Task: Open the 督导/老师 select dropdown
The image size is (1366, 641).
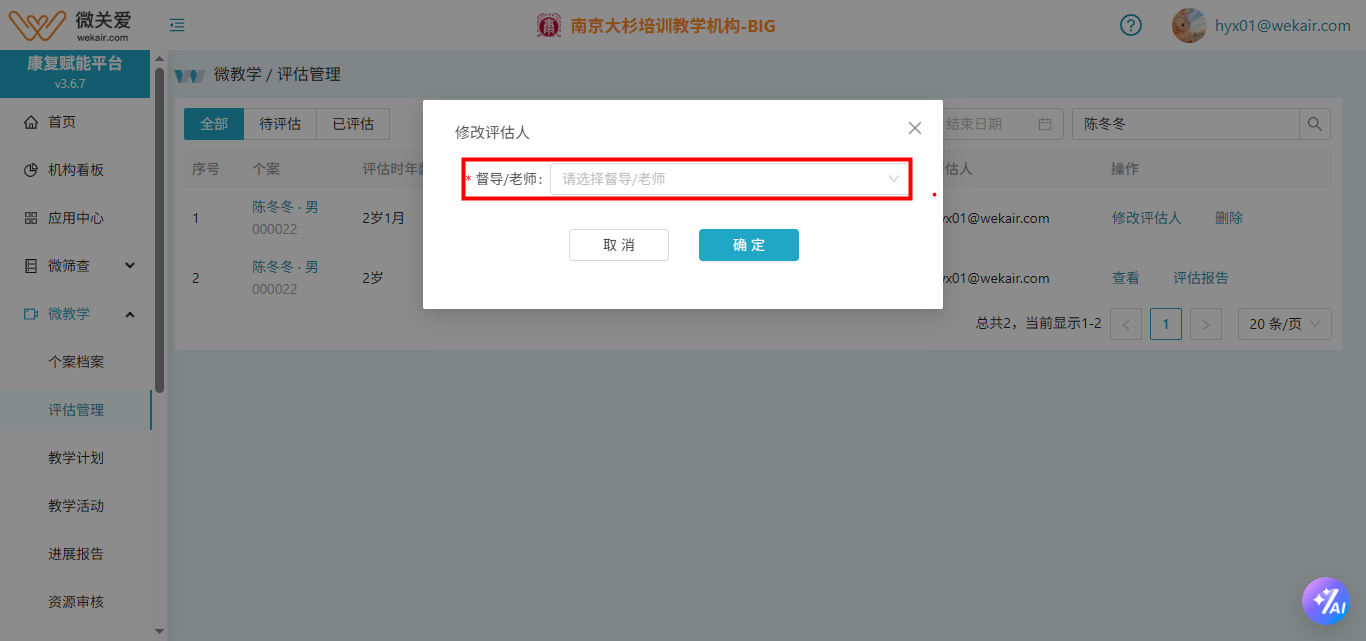Action: click(729, 179)
